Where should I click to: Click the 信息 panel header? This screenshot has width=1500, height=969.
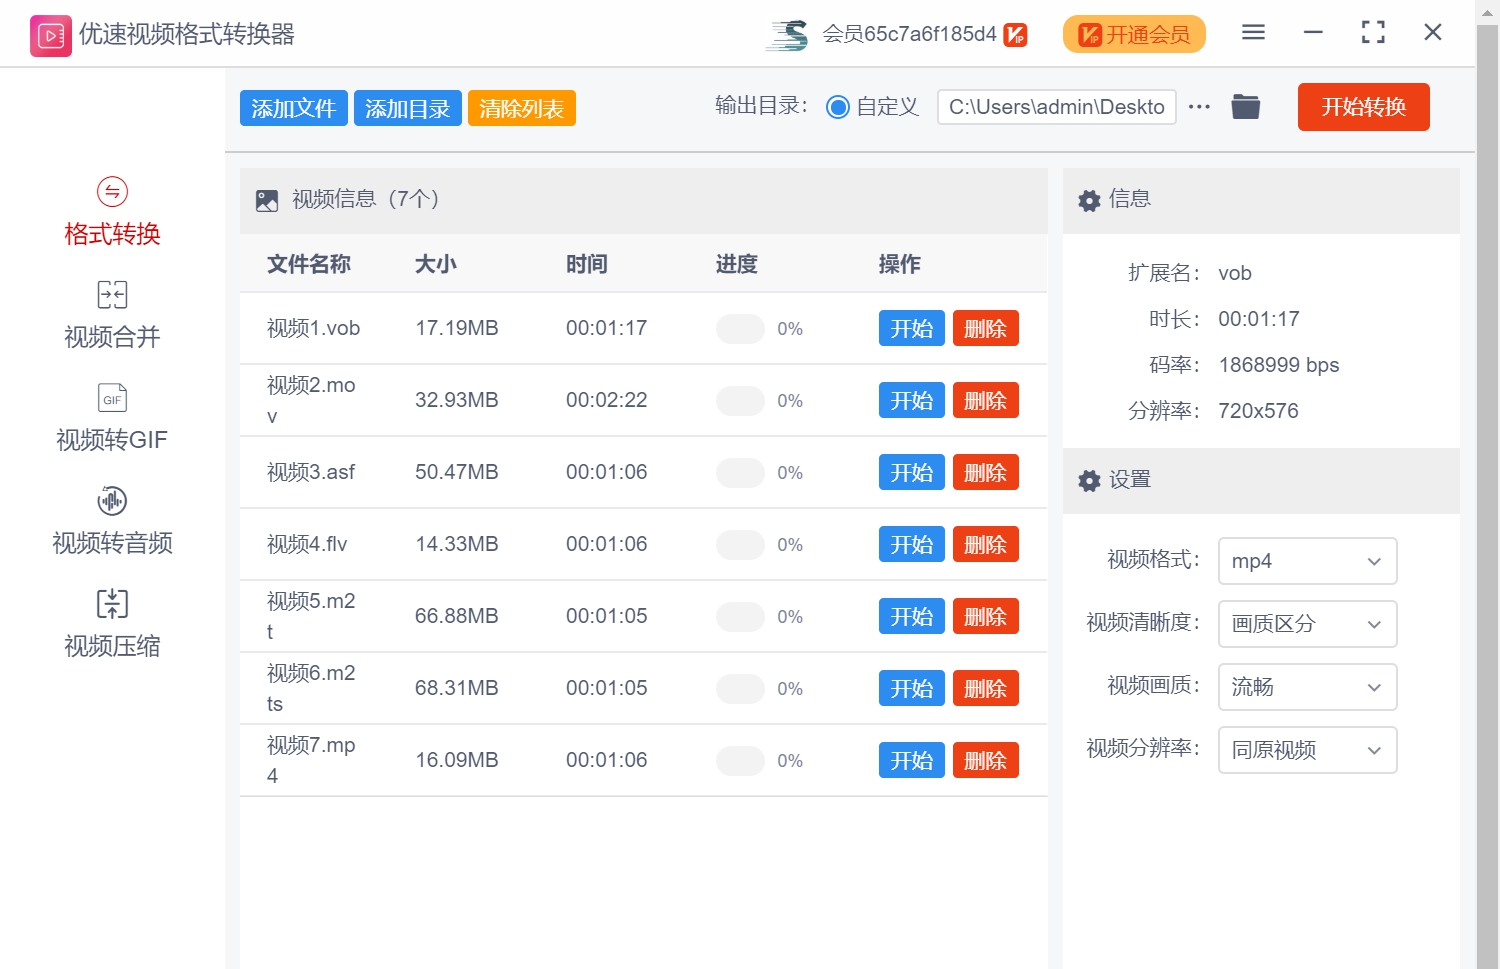[1130, 200]
